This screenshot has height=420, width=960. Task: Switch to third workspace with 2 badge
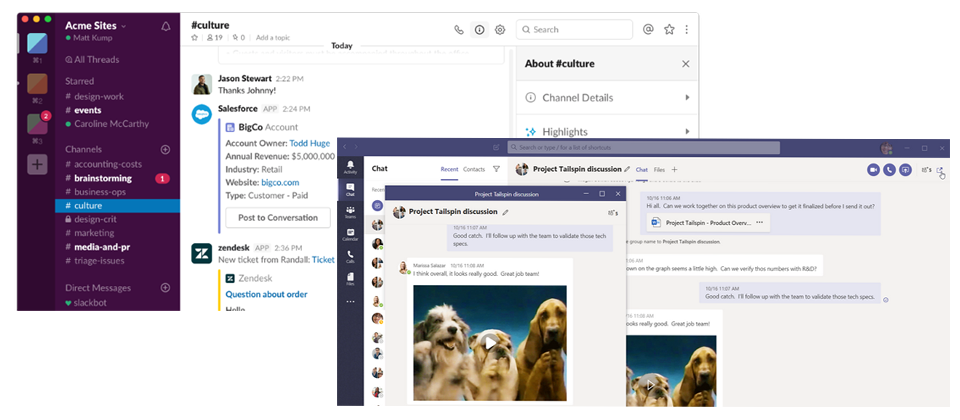click(x=37, y=124)
